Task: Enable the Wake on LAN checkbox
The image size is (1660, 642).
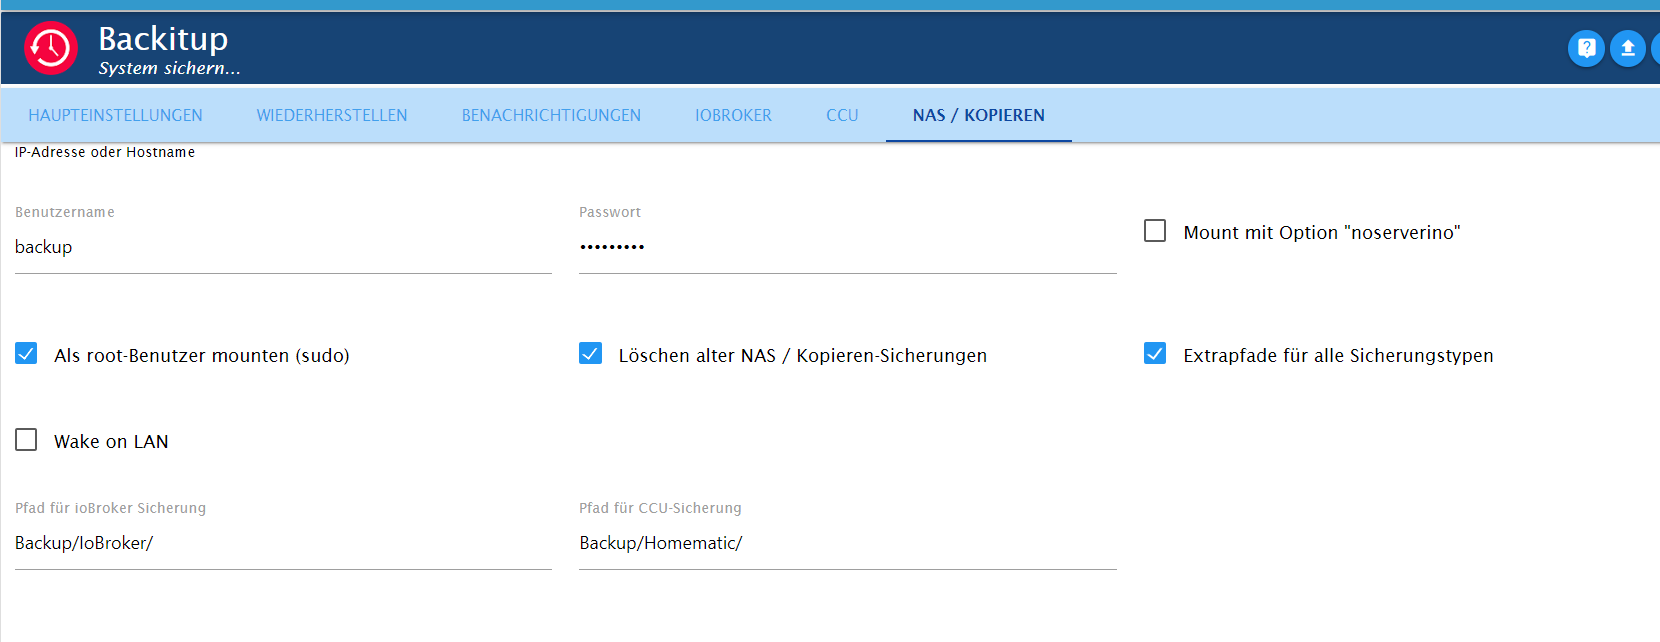Action: [26, 440]
